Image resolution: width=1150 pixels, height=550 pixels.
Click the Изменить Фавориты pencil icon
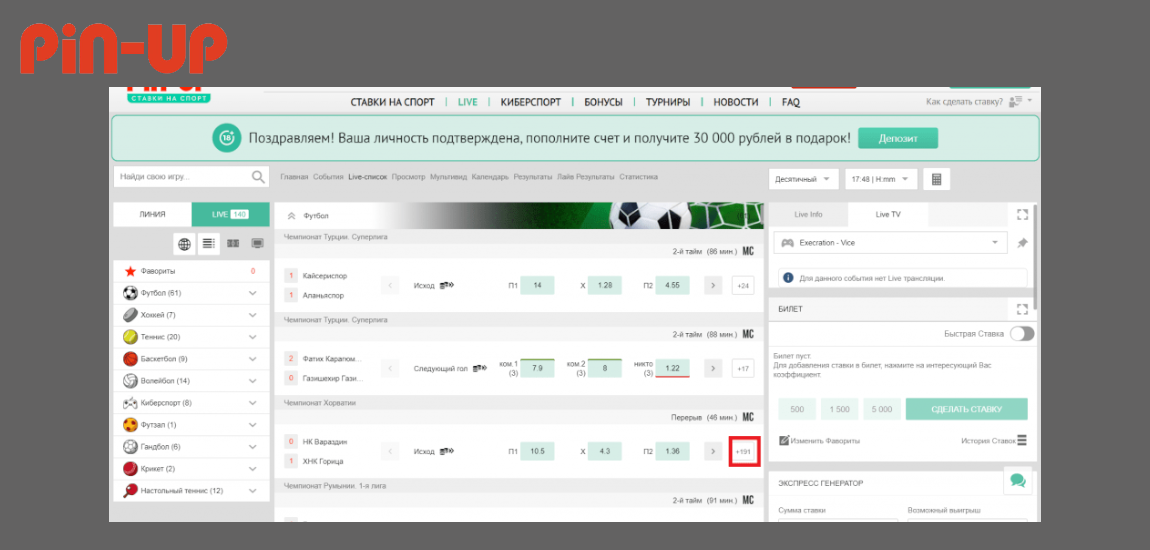[x=783, y=441]
